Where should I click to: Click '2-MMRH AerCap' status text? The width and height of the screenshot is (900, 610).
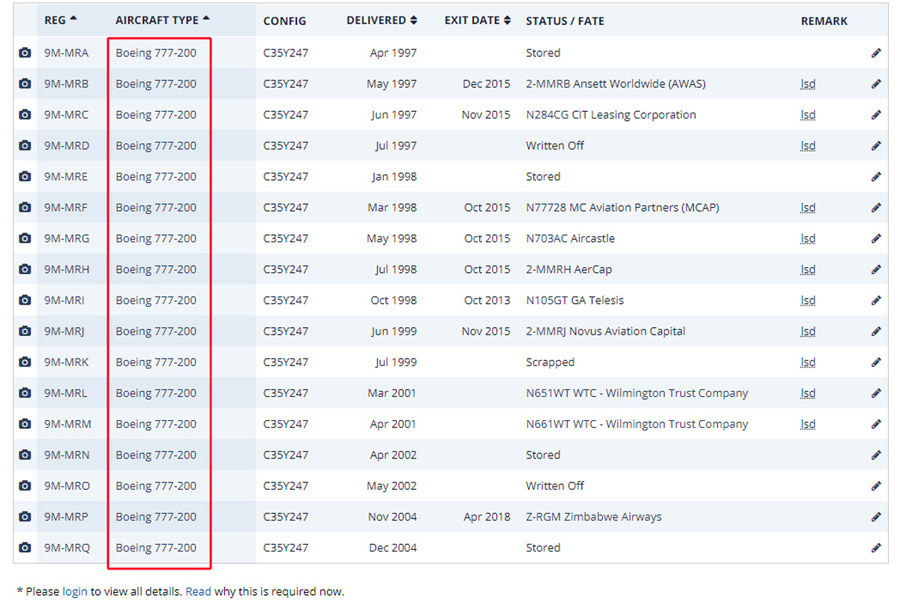point(569,270)
